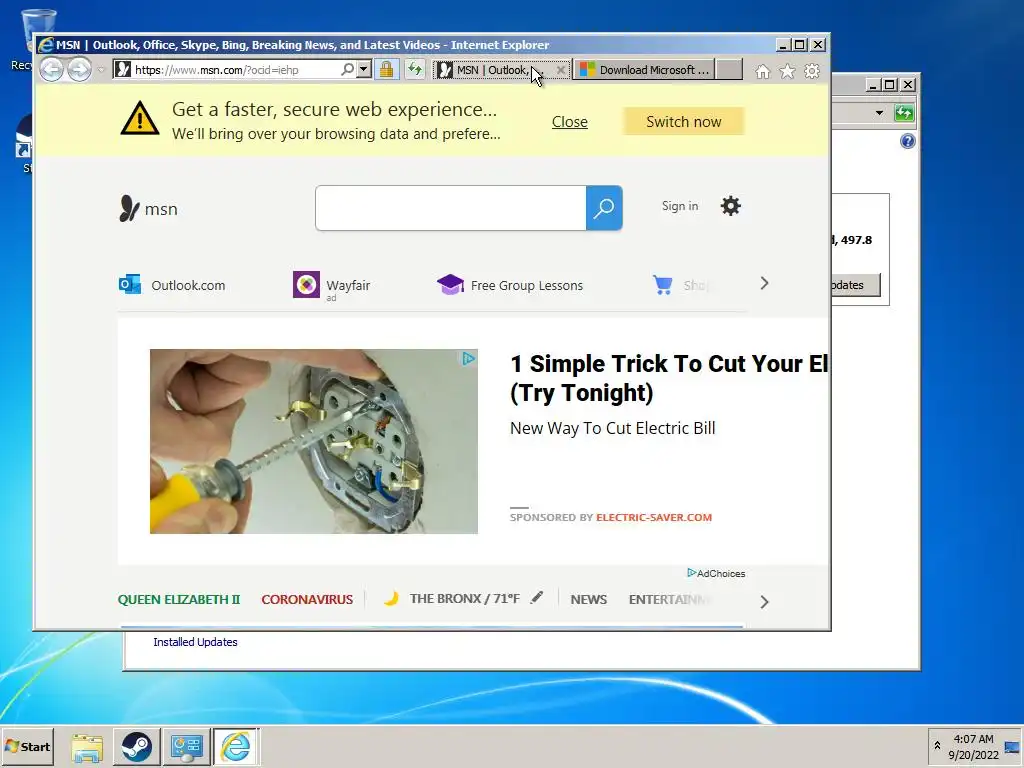Click the security lock icon
Viewport: 1024px width, 768px height.
tap(387, 69)
